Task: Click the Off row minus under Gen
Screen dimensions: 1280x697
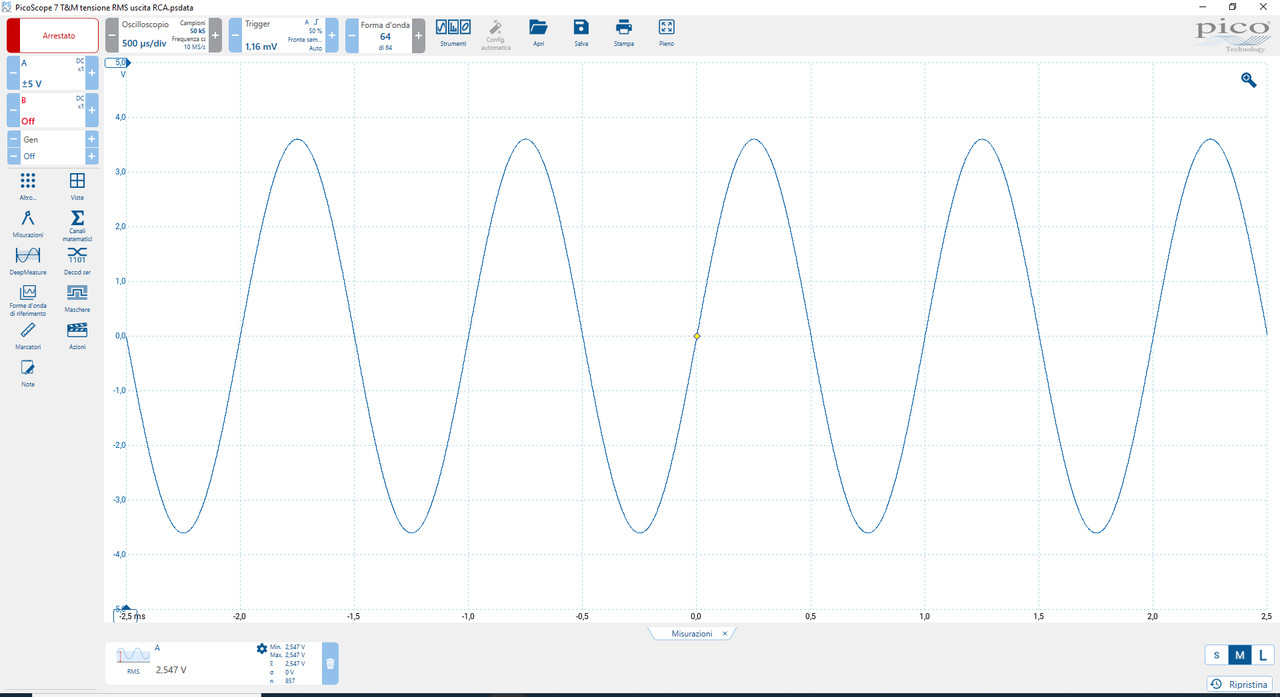Action: tap(13, 156)
